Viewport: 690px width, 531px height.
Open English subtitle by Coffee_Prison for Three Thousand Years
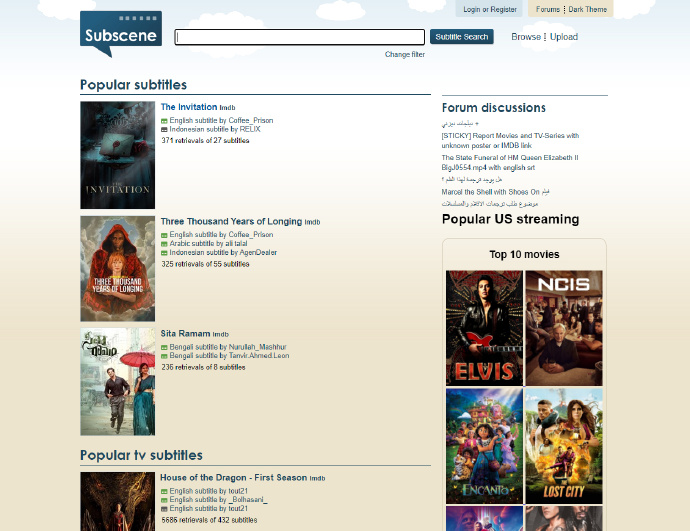[221, 234]
